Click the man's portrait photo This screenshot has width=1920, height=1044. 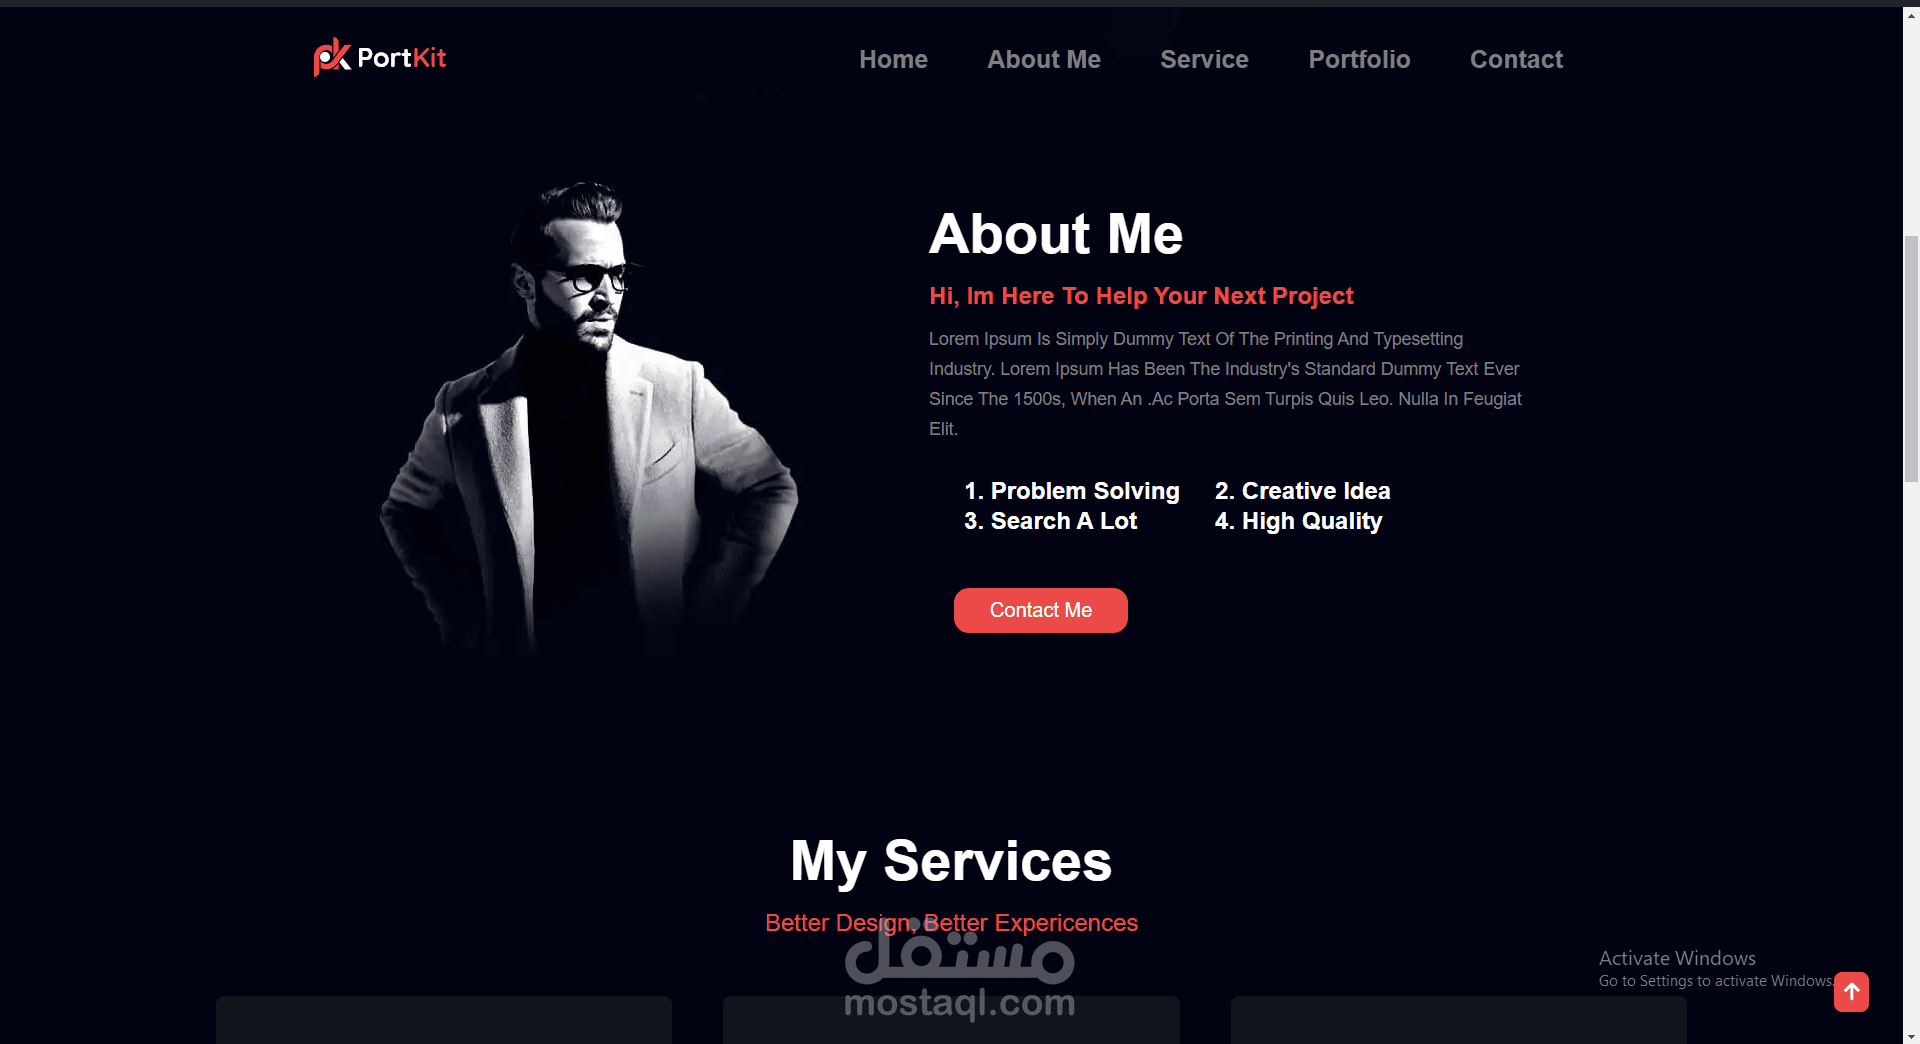coord(589,418)
